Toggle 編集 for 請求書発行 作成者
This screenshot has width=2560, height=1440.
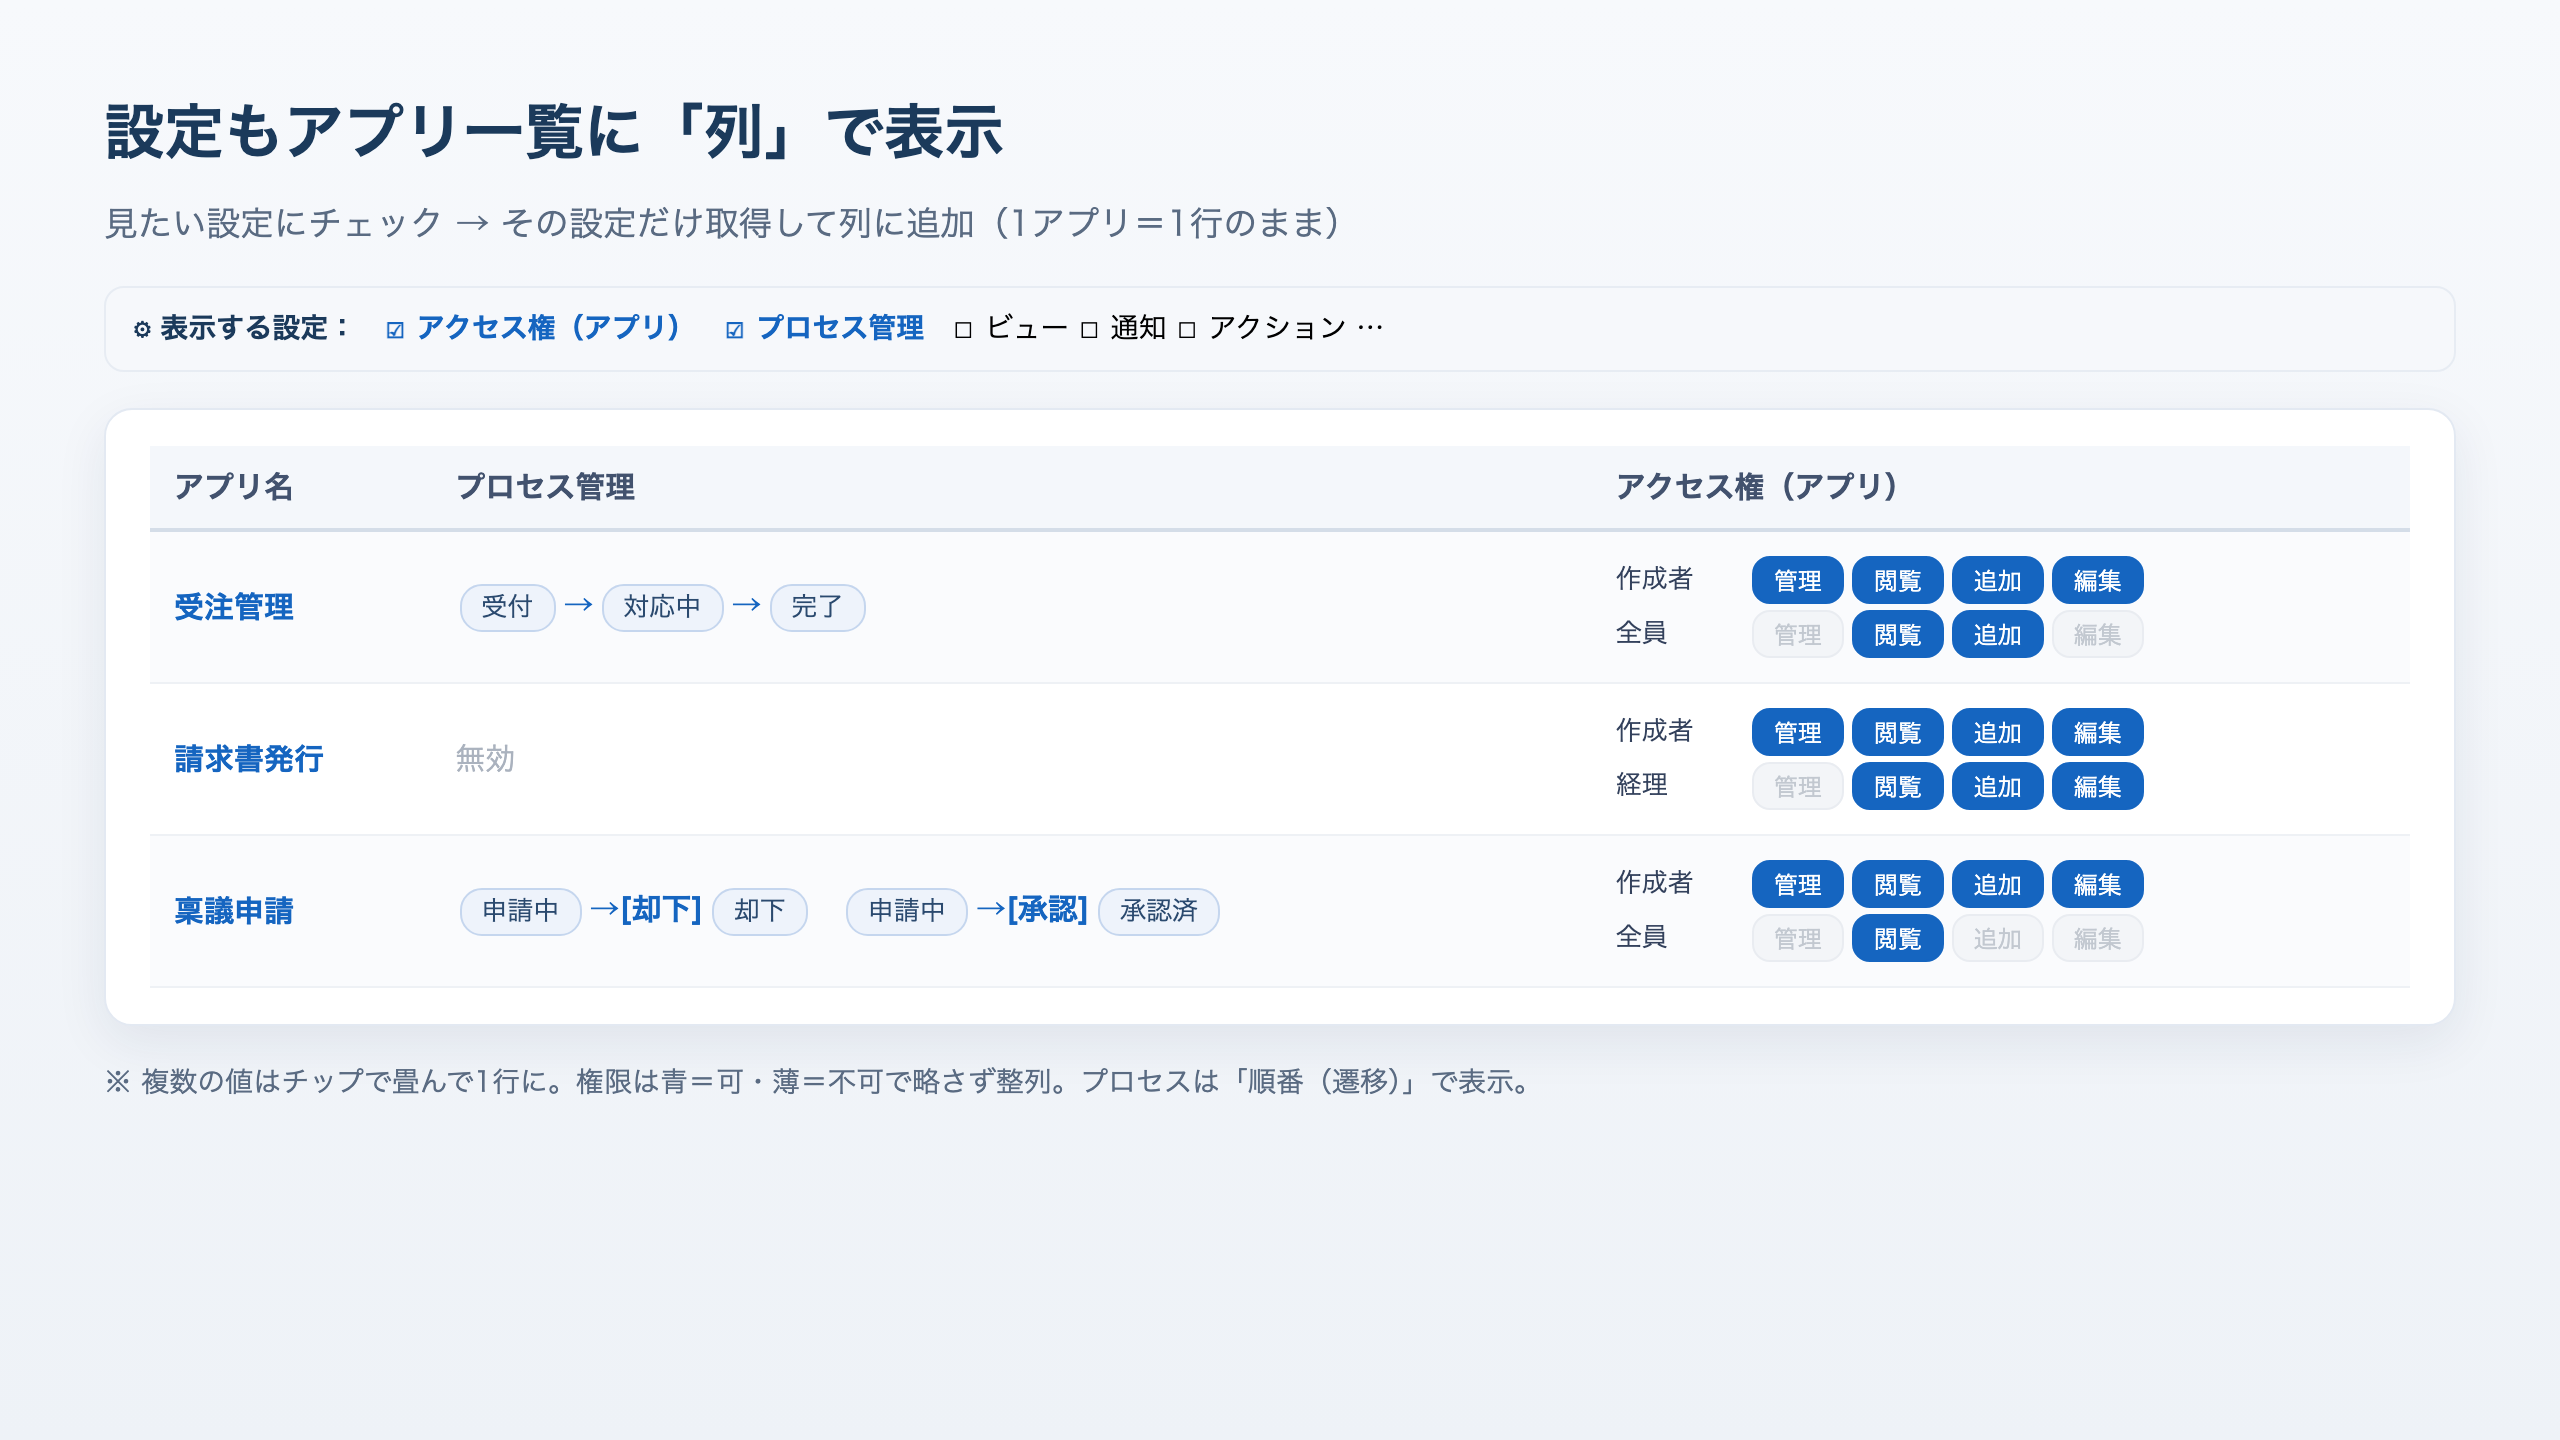pyautogui.click(x=2097, y=732)
